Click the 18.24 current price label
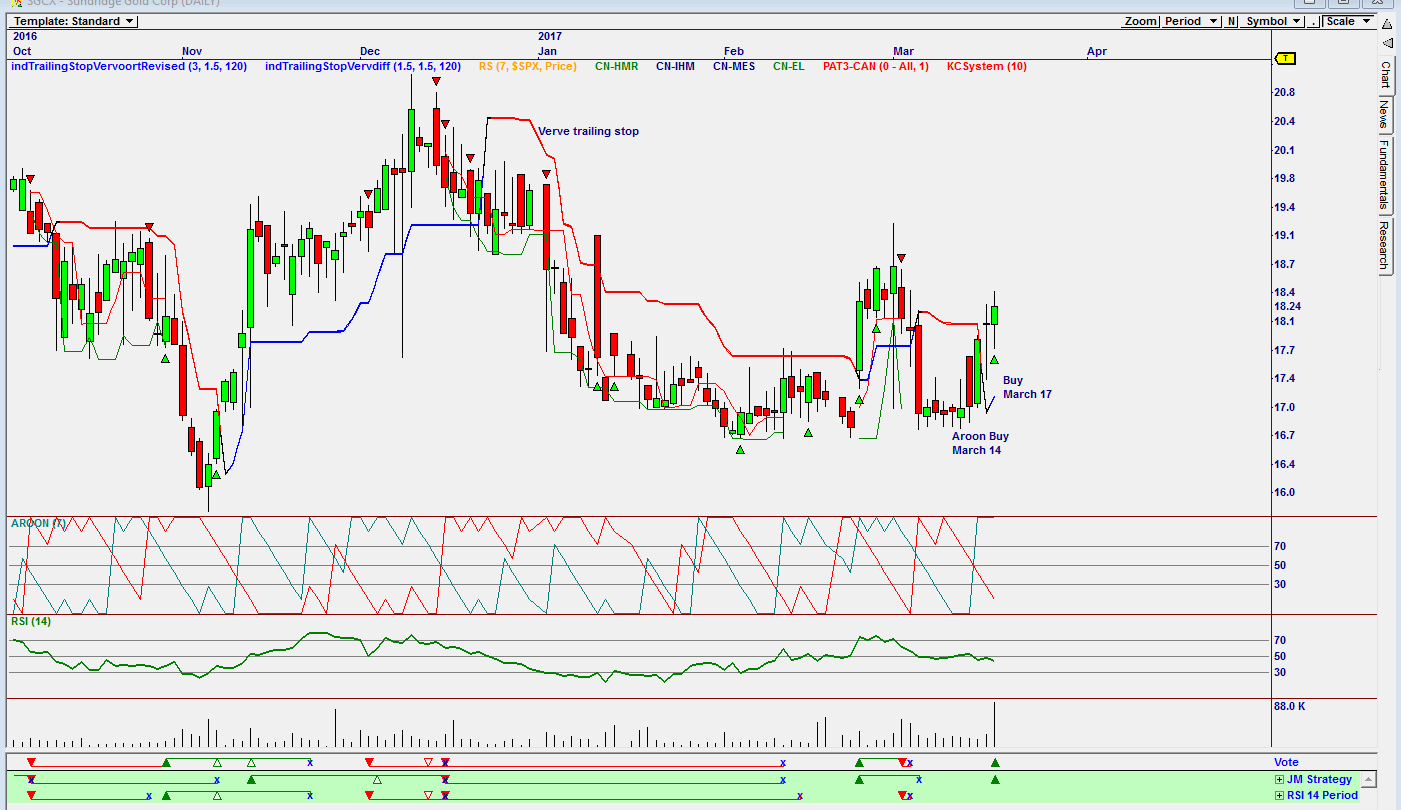Image resolution: width=1401 pixels, height=810 pixels. 1287,306
